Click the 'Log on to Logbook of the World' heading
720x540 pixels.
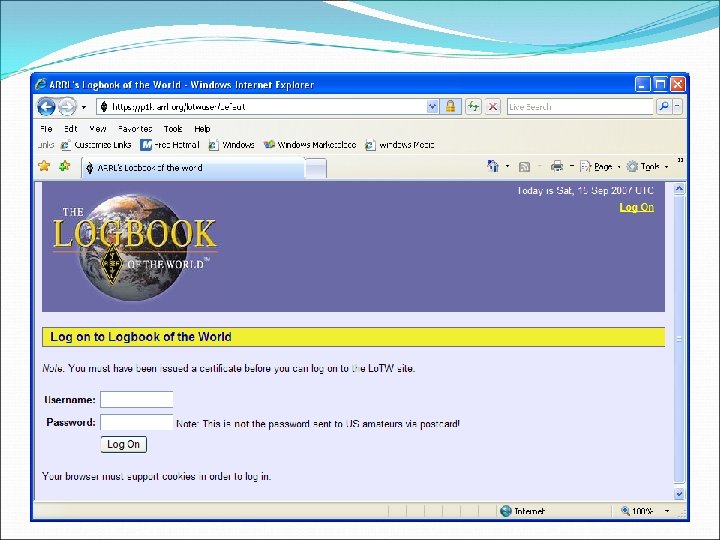(141, 337)
